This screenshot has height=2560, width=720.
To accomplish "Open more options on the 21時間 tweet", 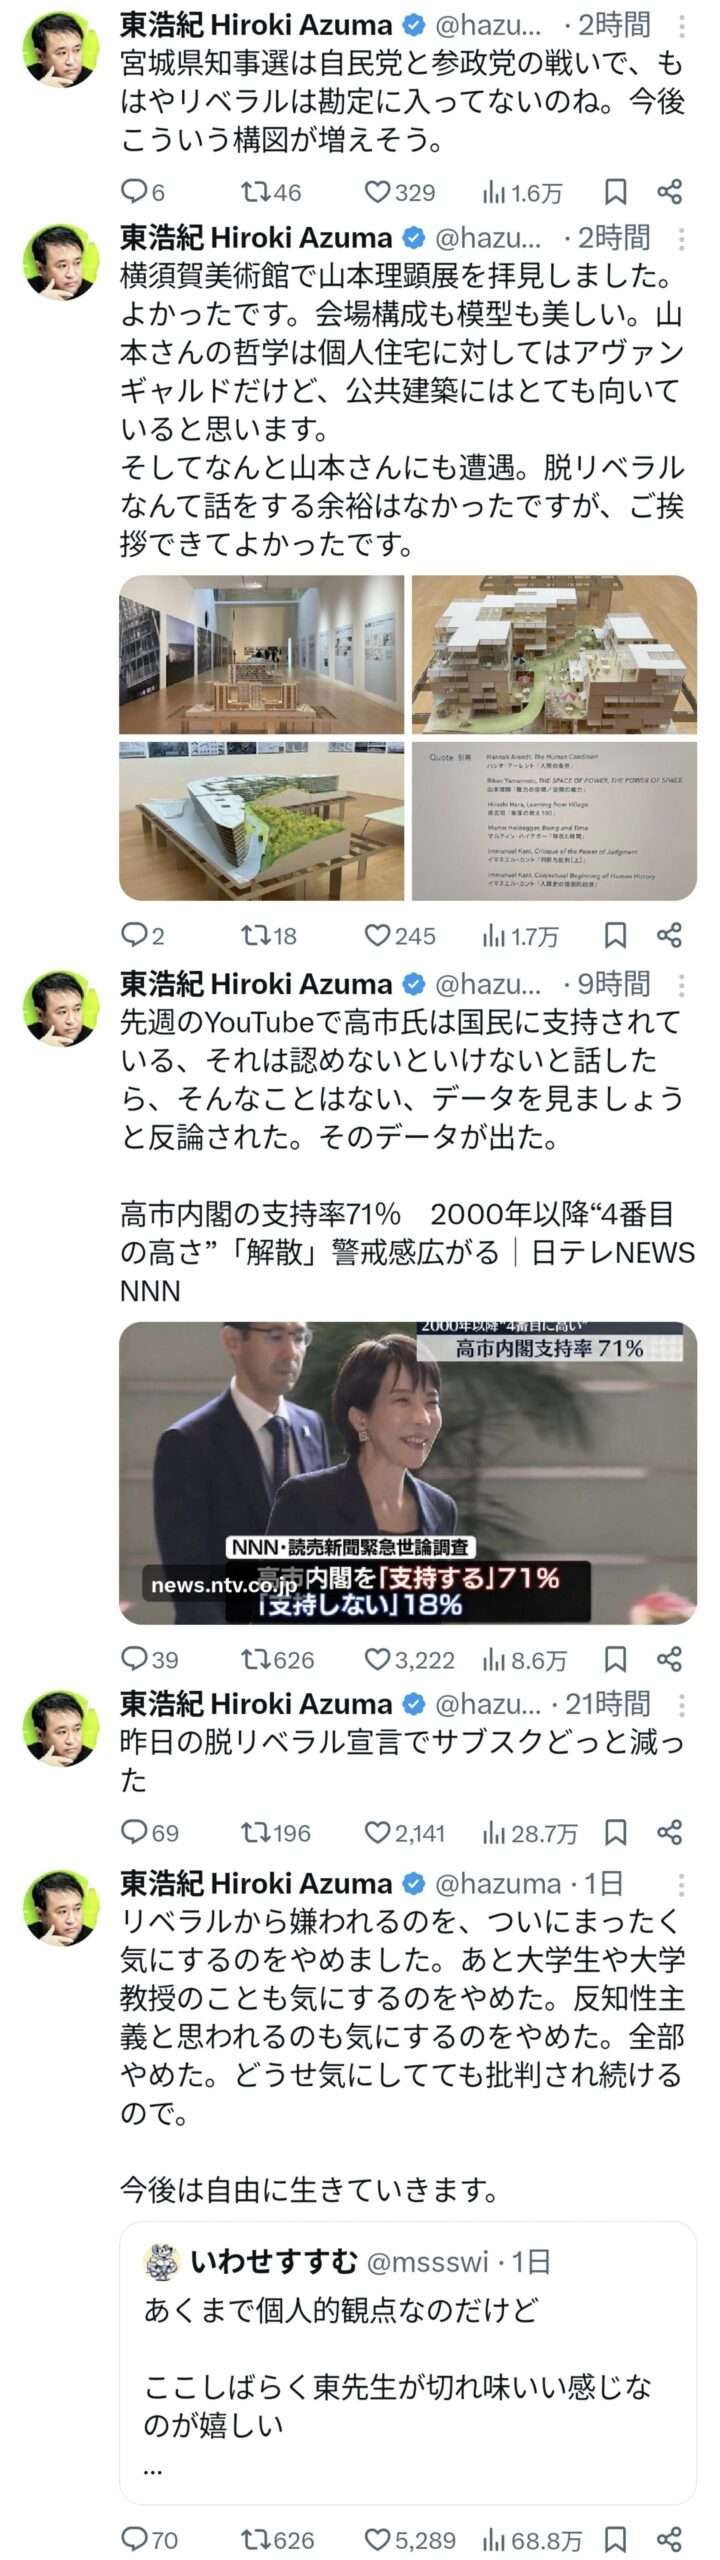I will click(x=682, y=1704).
